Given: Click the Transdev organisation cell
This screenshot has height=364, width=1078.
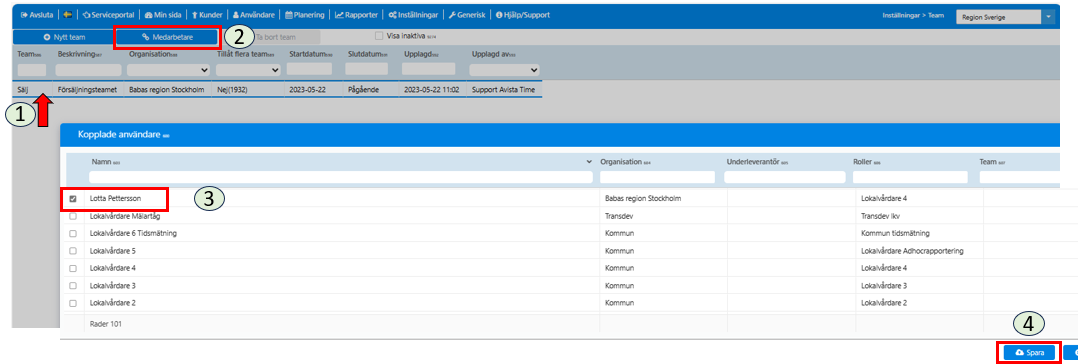Looking at the screenshot, I should [x=619, y=216].
